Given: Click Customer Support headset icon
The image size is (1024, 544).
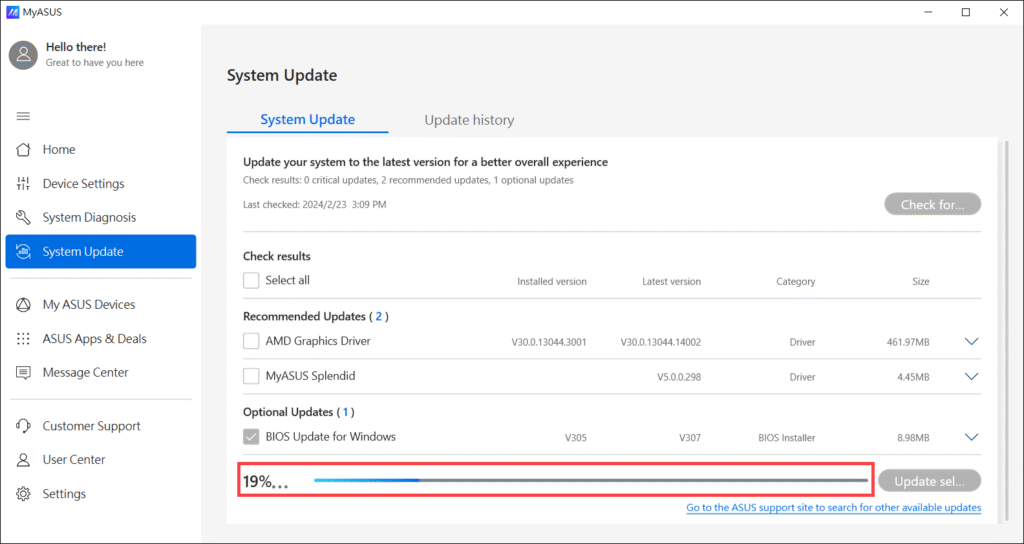Looking at the screenshot, I should pyautogui.click(x=24, y=426).
